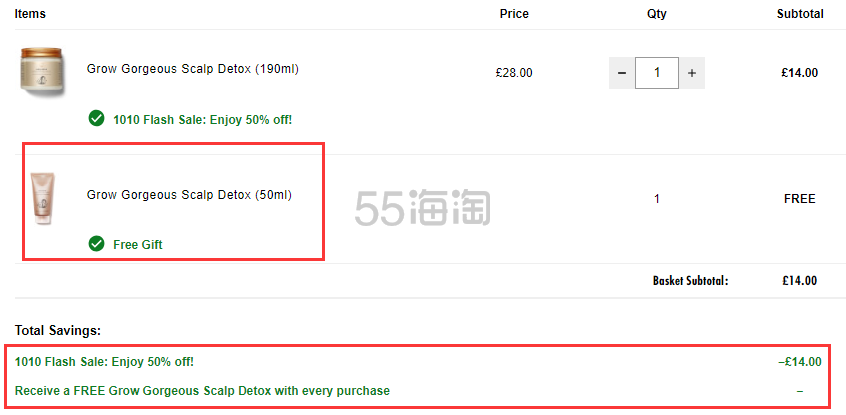846x415 pixels.
Task: Click the Basket Subtotal label
Action: [x=691, y=281]
